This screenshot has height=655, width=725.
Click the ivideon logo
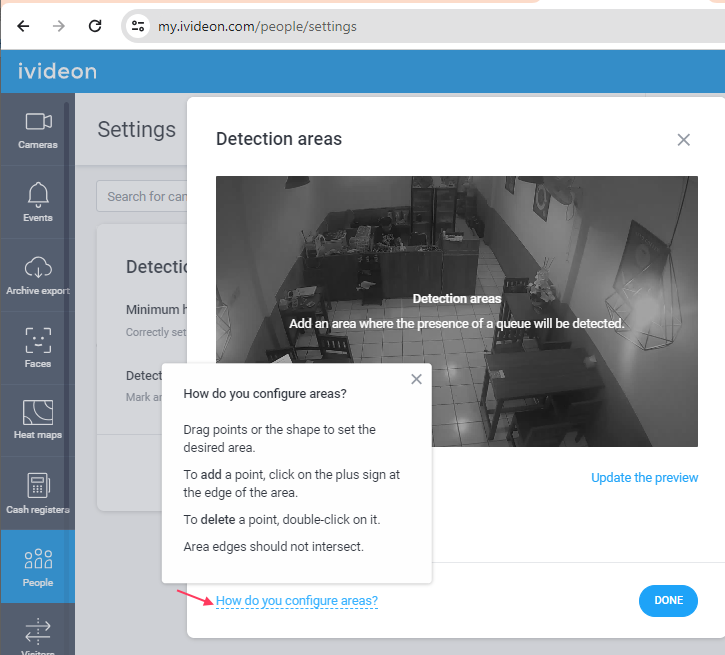58,72
